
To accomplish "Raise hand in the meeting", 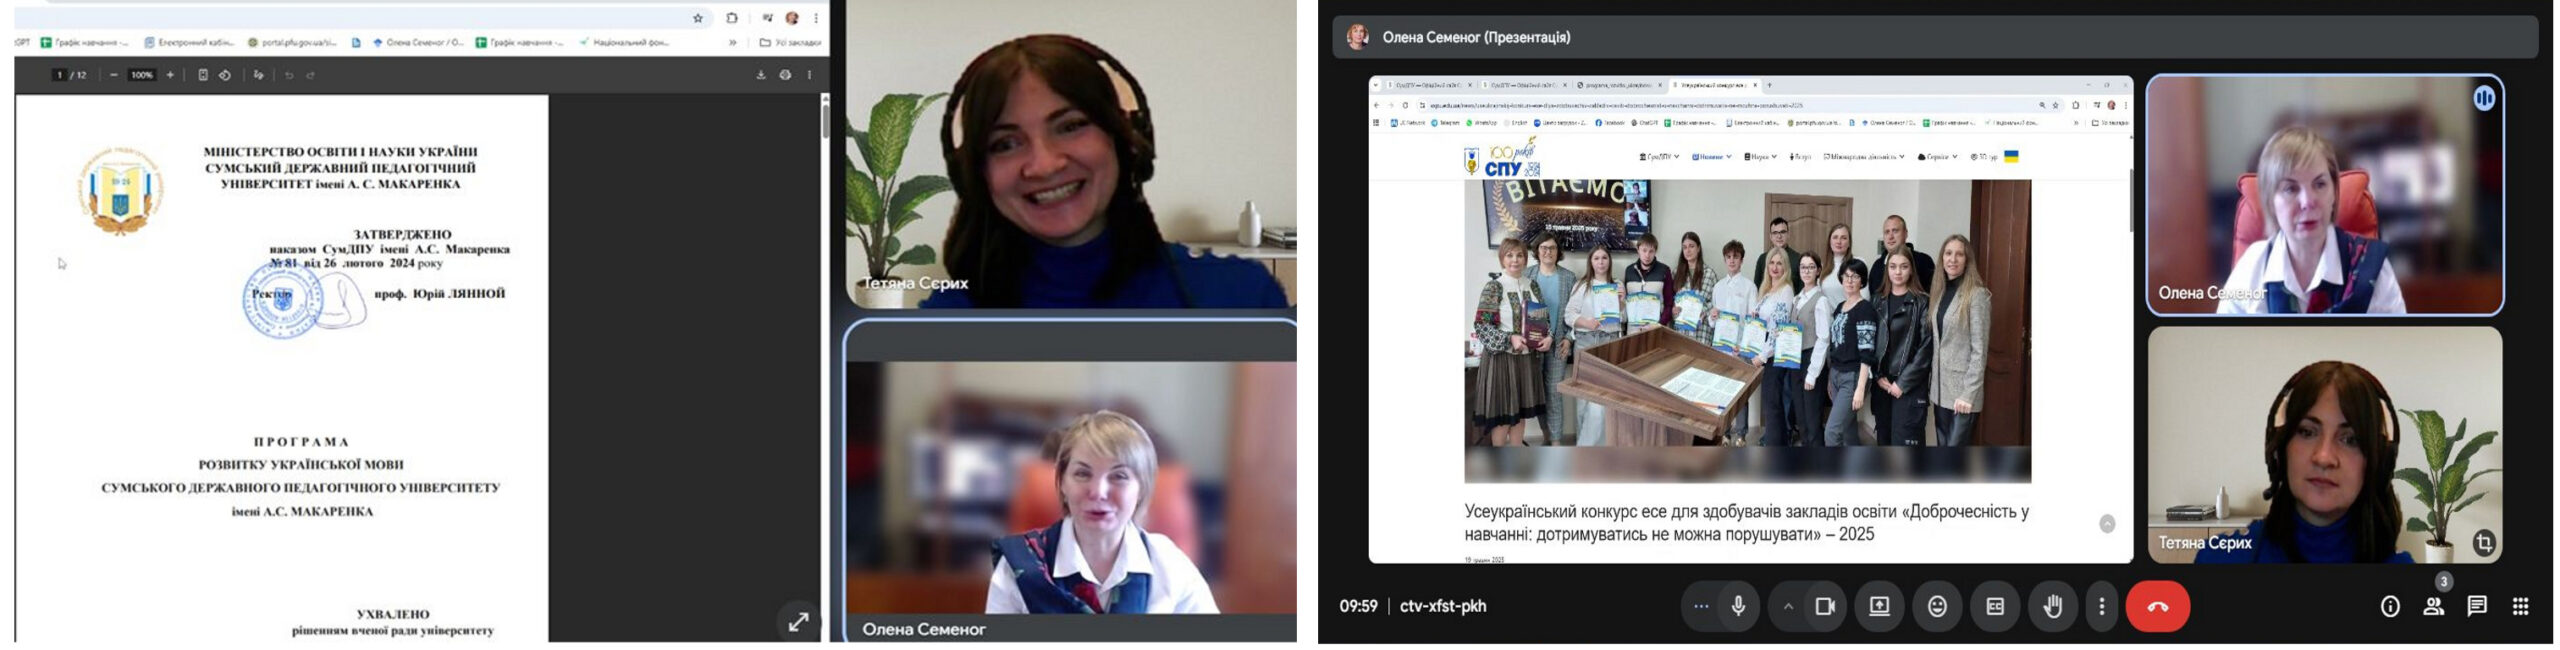I will [x=2052, y=606].
